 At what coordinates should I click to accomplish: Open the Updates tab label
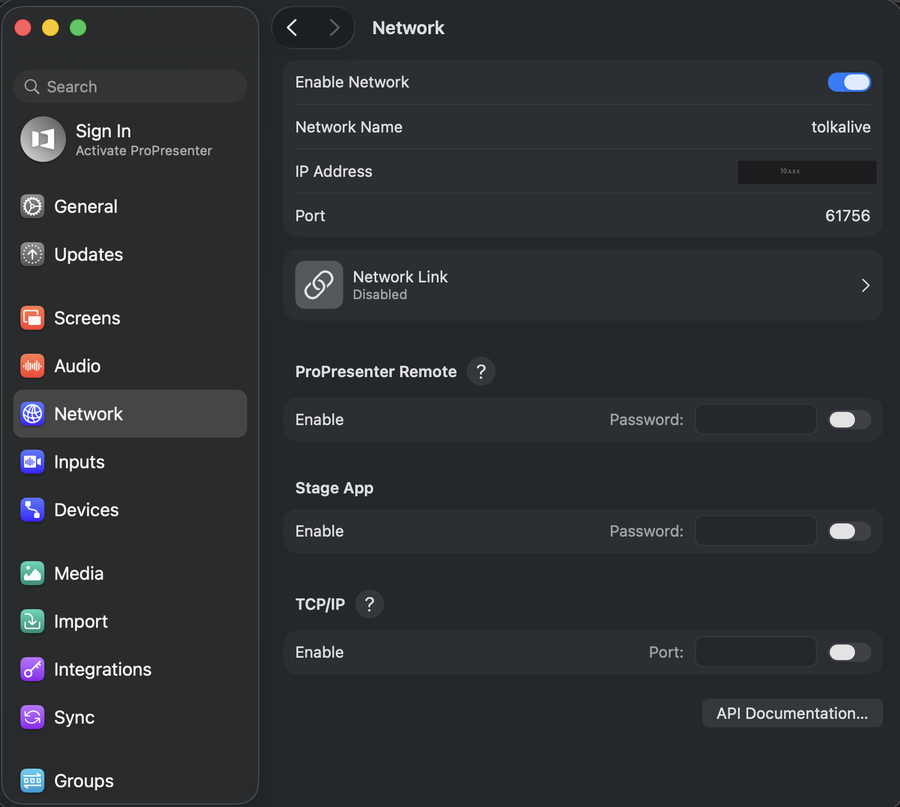(x=88, y=254)
